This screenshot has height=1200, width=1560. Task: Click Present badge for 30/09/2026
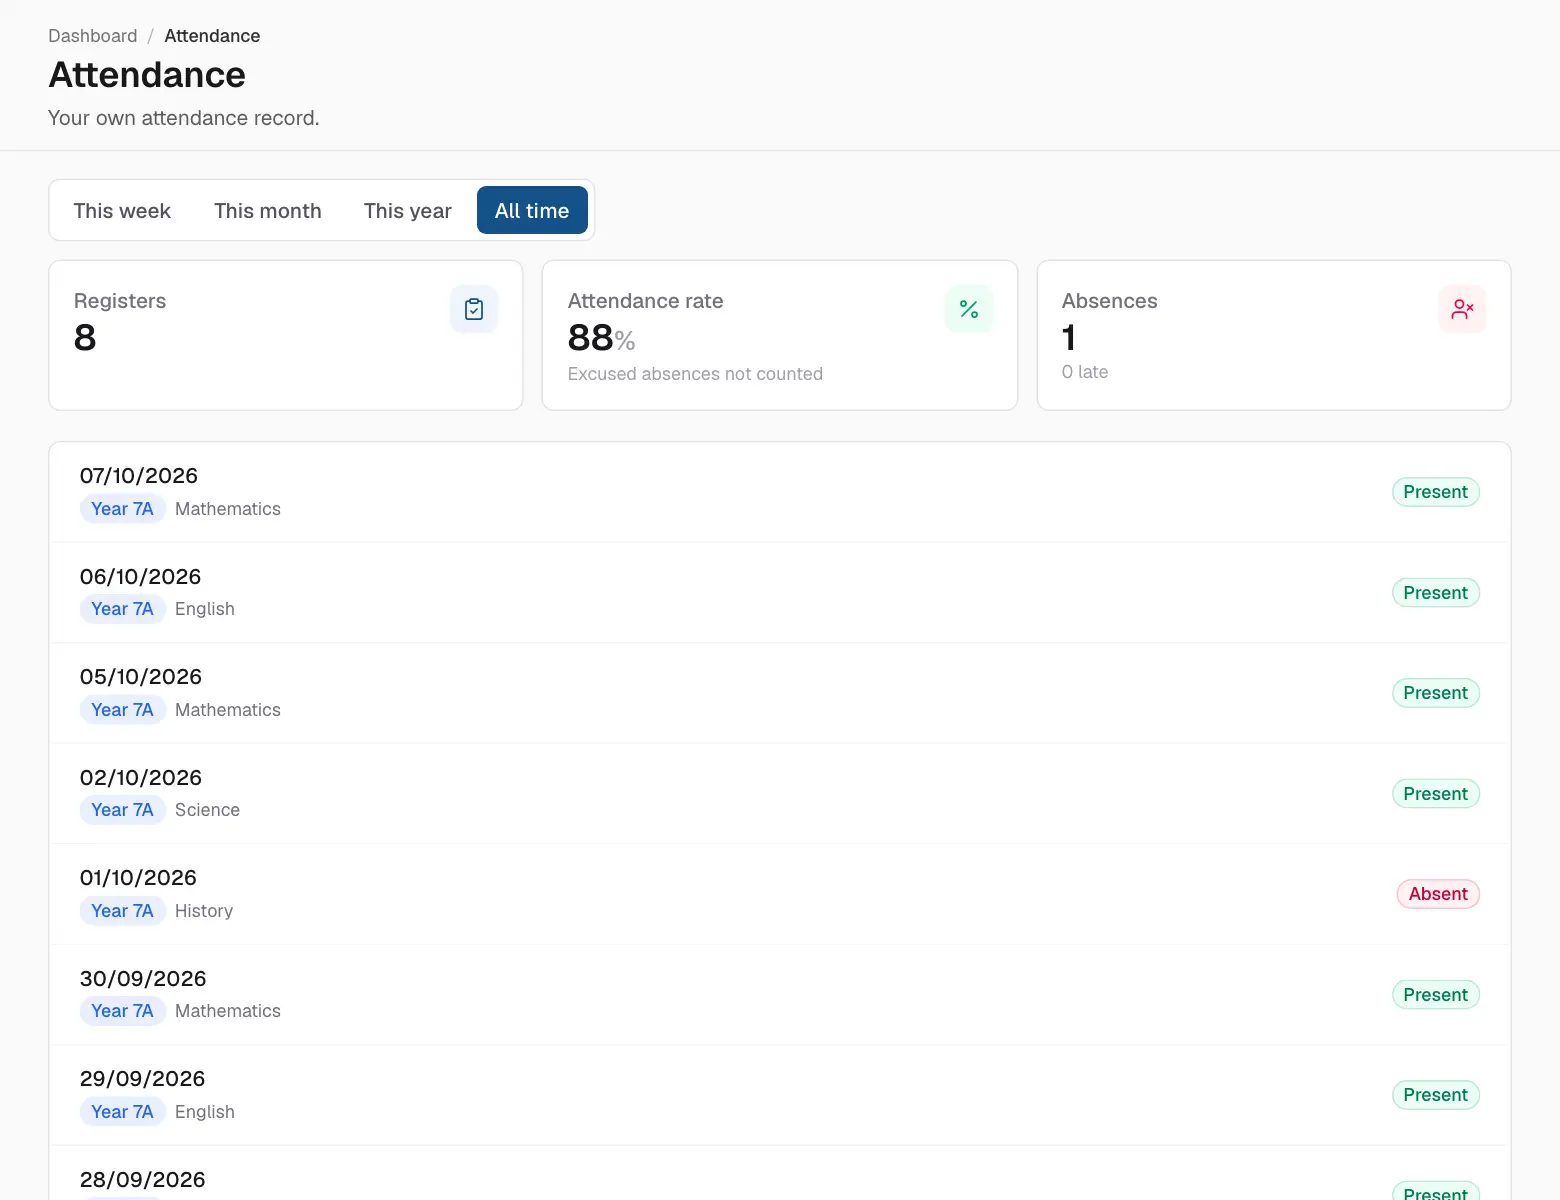click(1435, 995)
